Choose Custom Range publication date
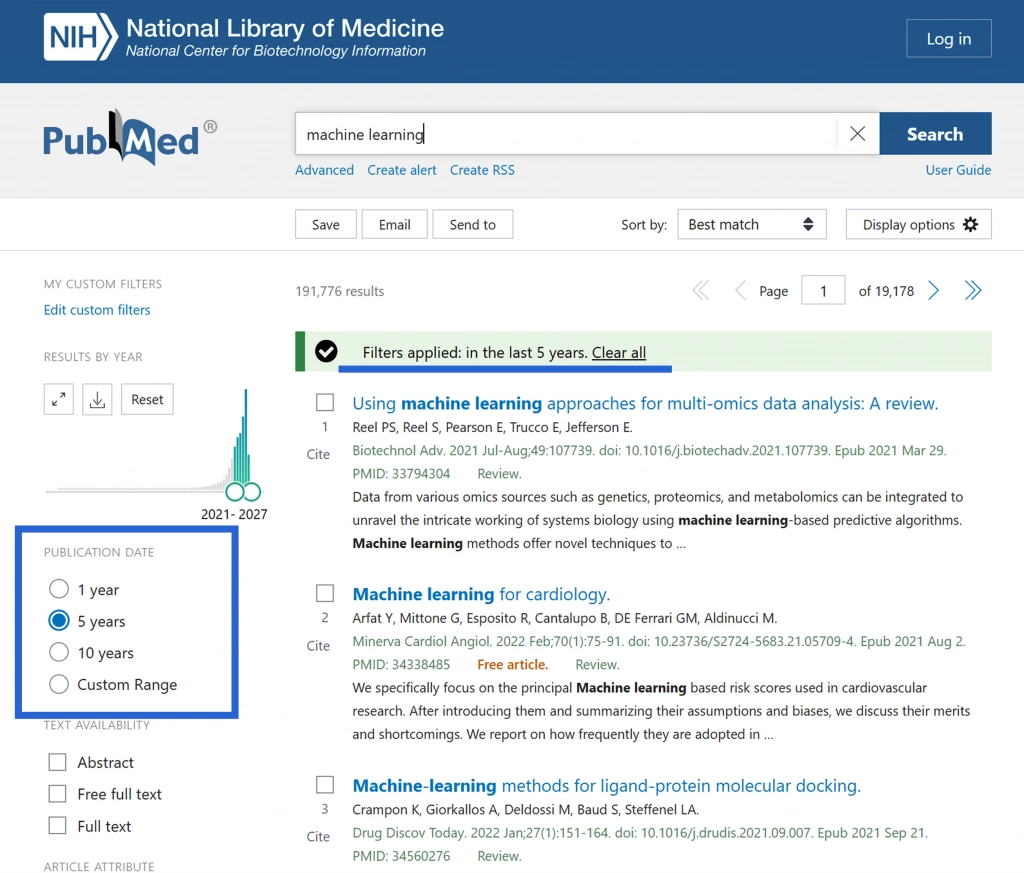 (59, 684)
